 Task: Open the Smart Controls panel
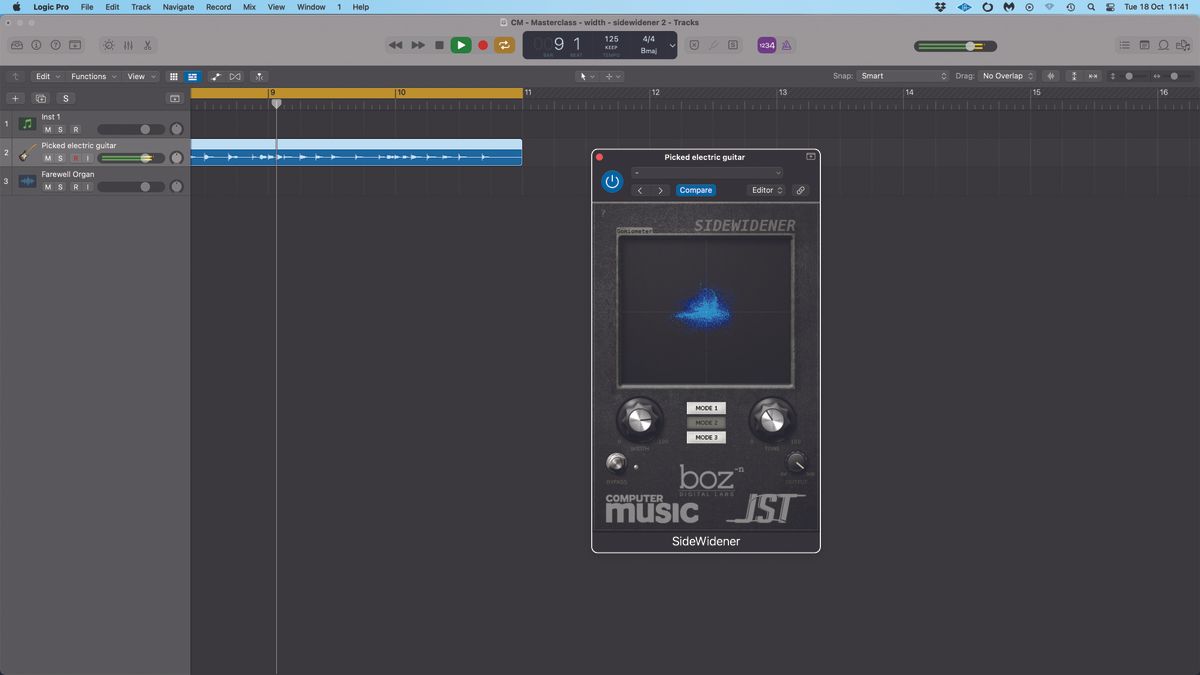point(108,44)
